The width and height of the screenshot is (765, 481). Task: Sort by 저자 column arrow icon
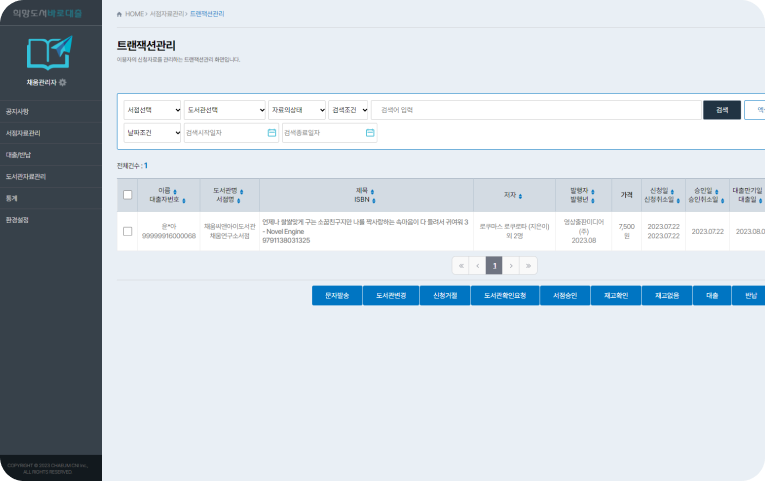click(519, 195)
